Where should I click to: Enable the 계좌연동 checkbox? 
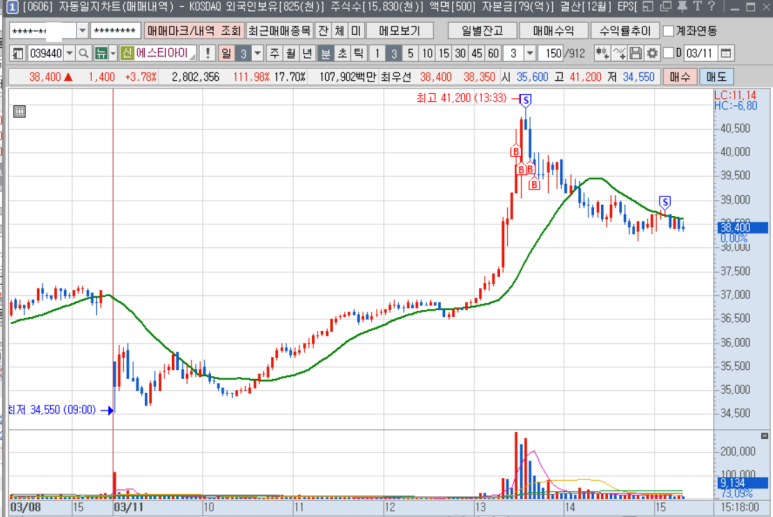668,30
